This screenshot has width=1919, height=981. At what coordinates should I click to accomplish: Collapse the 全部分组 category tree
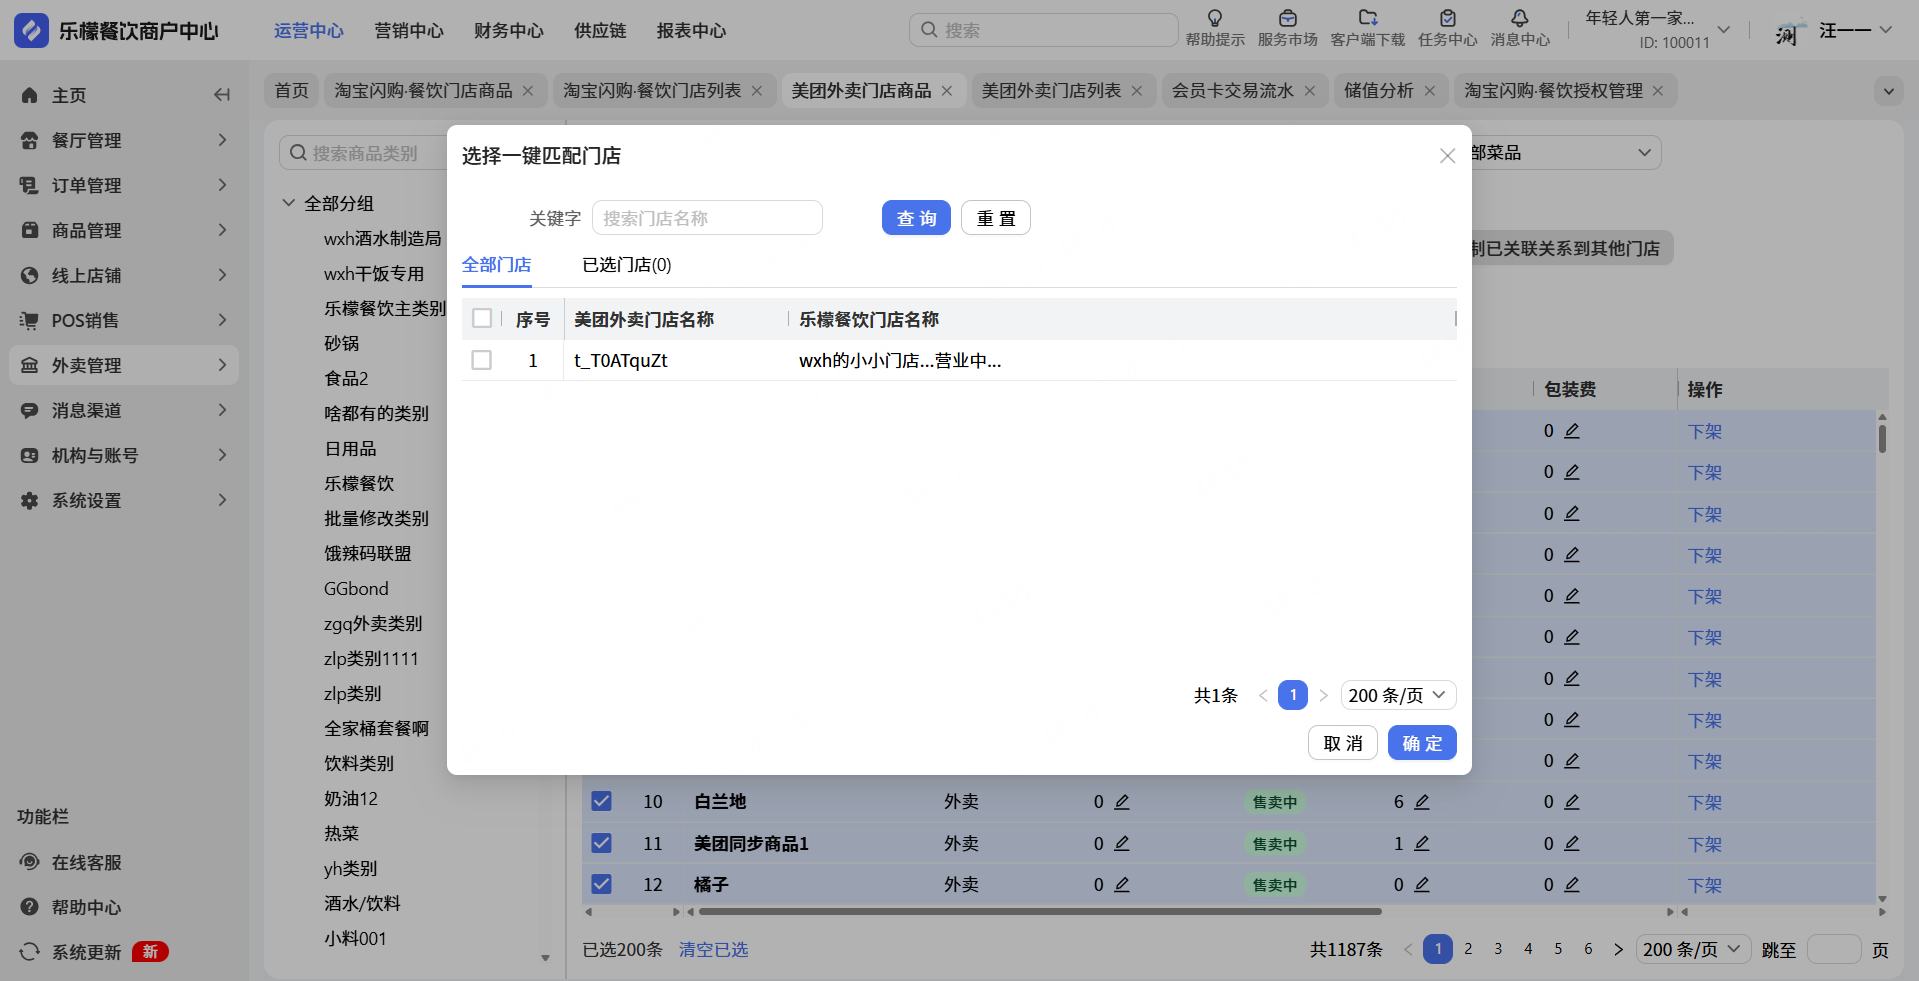pos(289,203)
